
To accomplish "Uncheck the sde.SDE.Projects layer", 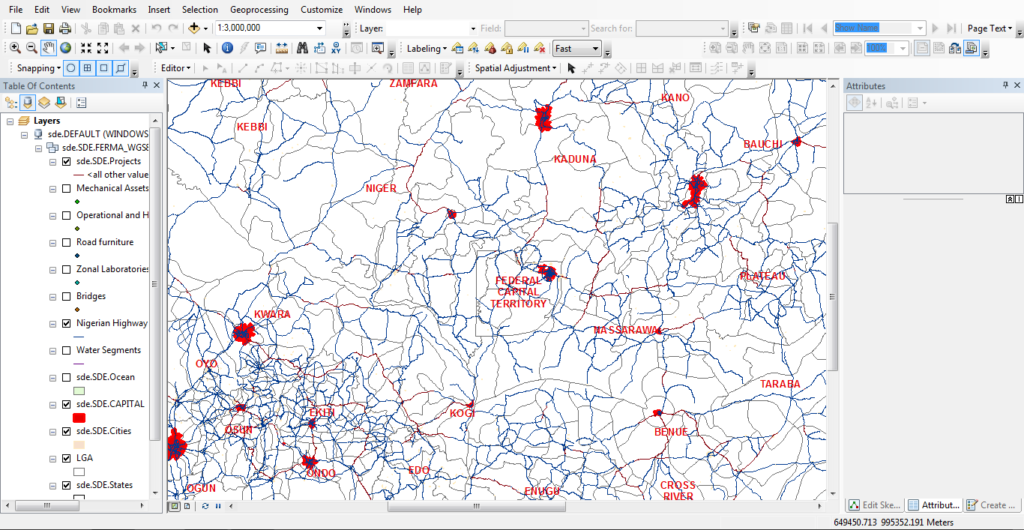I will click(x=66, y=161).
